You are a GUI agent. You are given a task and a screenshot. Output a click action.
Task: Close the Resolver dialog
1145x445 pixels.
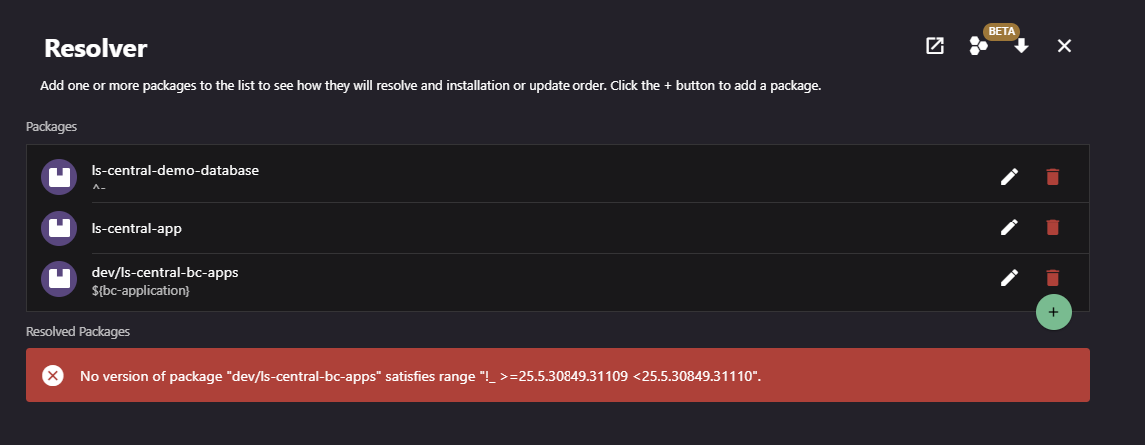tap(1064, 46)
